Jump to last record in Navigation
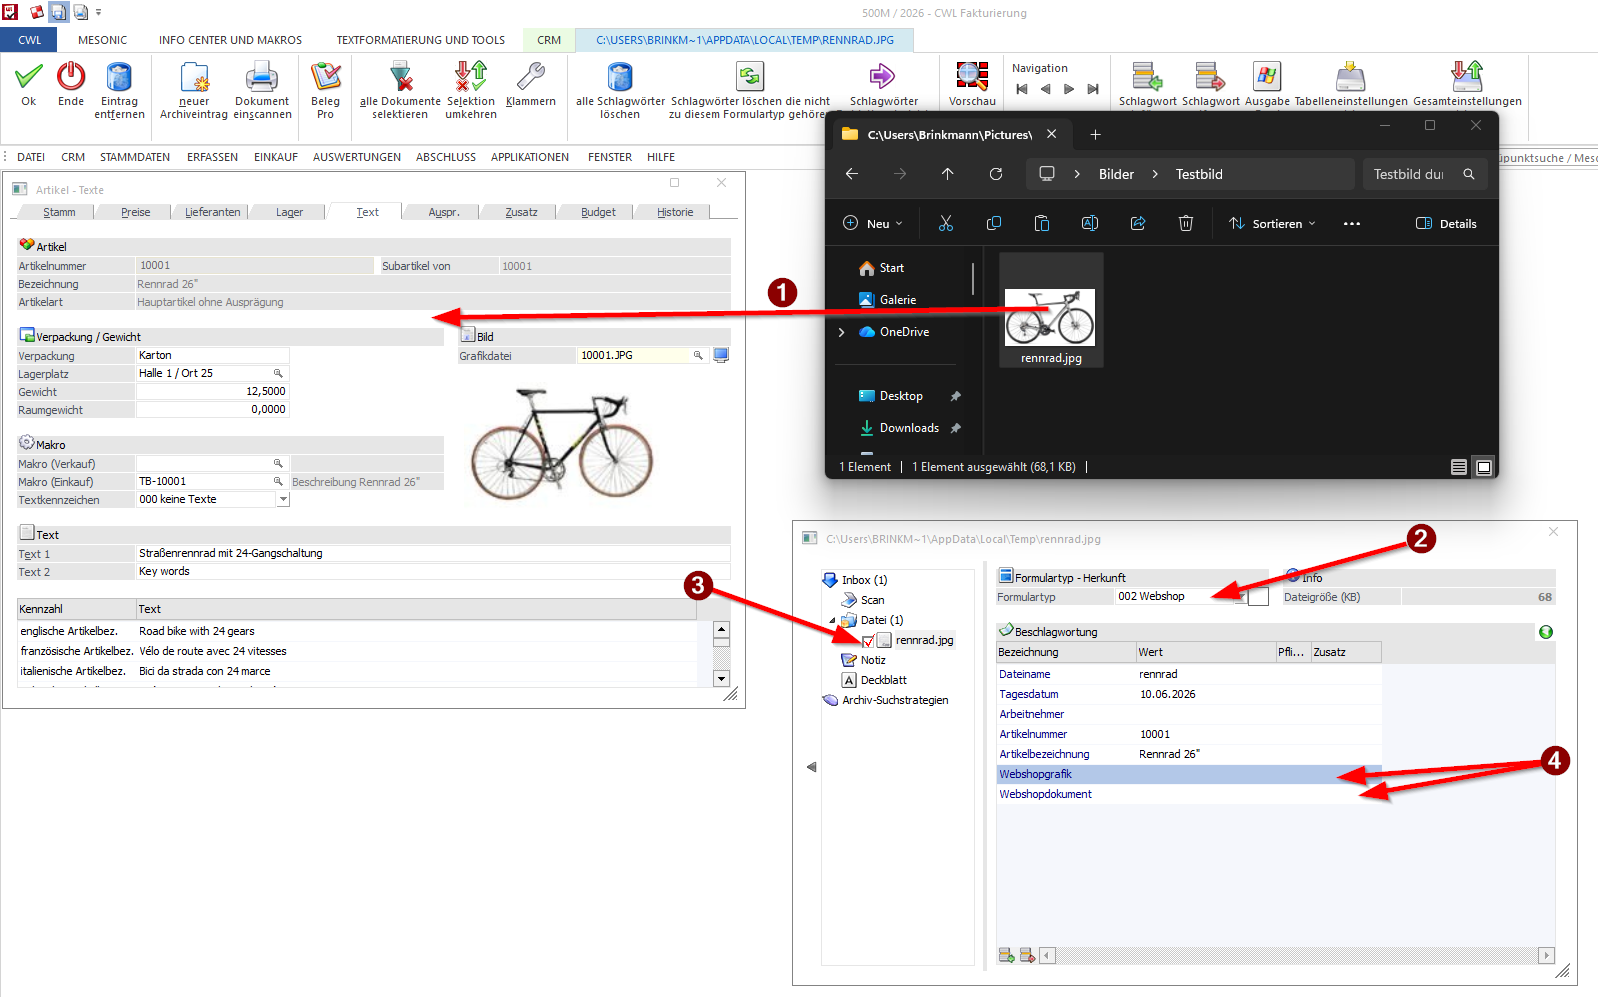Image resolution: width=1598 pixels, height=997 pixels. (x=1093, y=89)
